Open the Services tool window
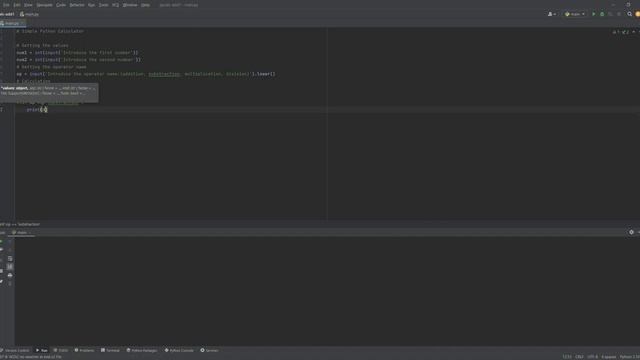This screenshot has width=640, height=360. point(209,350)
